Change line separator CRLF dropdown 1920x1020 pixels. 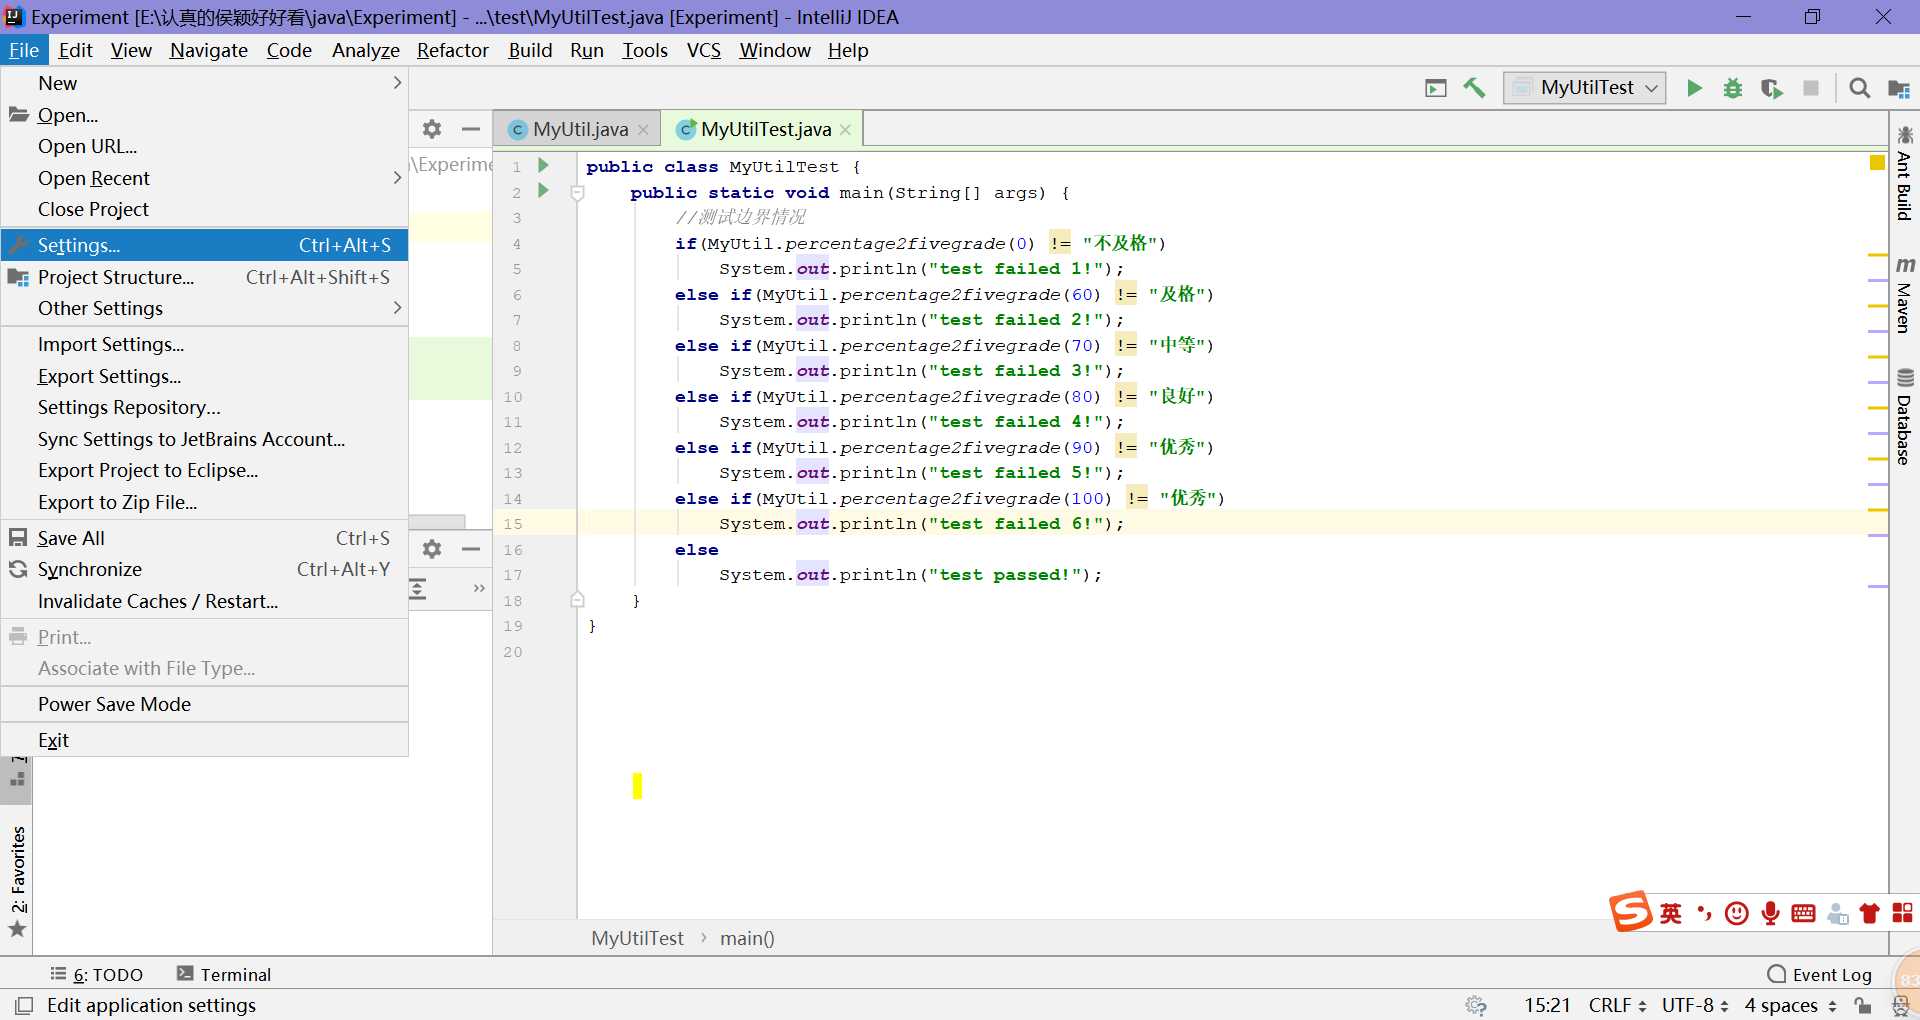pyautogui.click(x=1617, y=1005)
